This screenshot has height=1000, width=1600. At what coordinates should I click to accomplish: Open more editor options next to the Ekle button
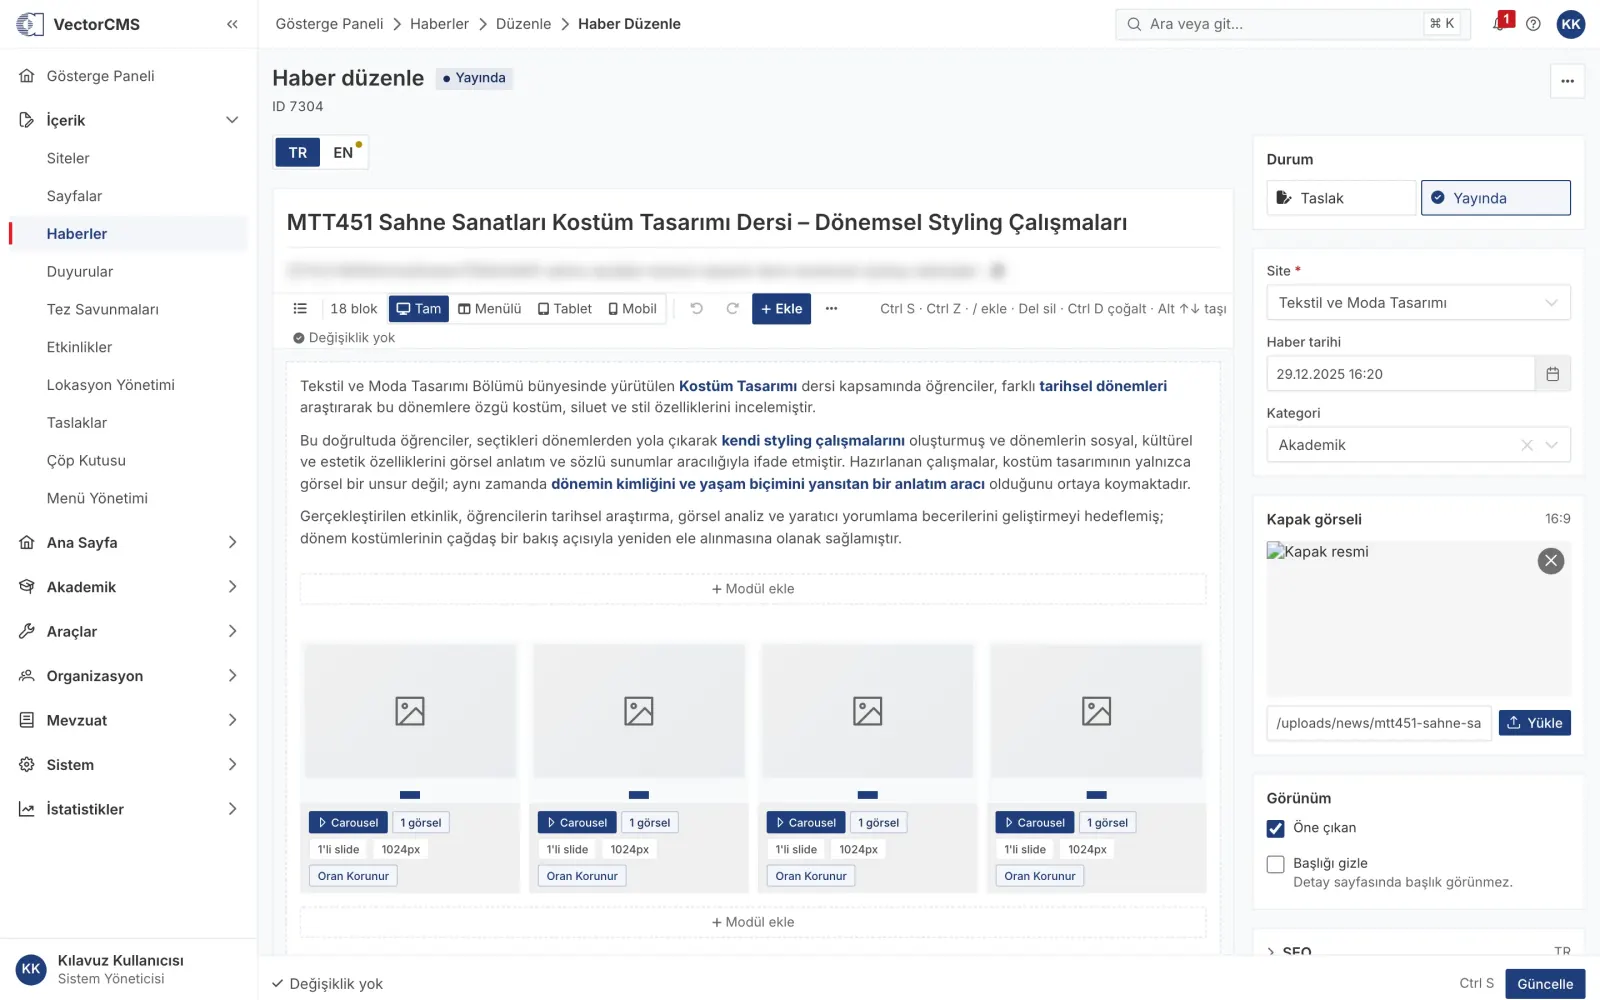831,309
